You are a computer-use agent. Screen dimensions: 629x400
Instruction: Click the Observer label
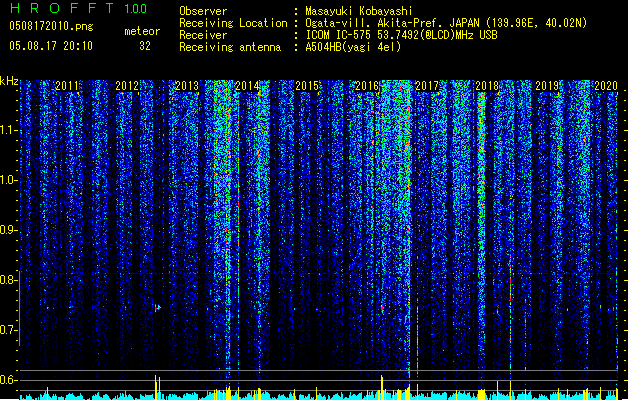(203, 11)
